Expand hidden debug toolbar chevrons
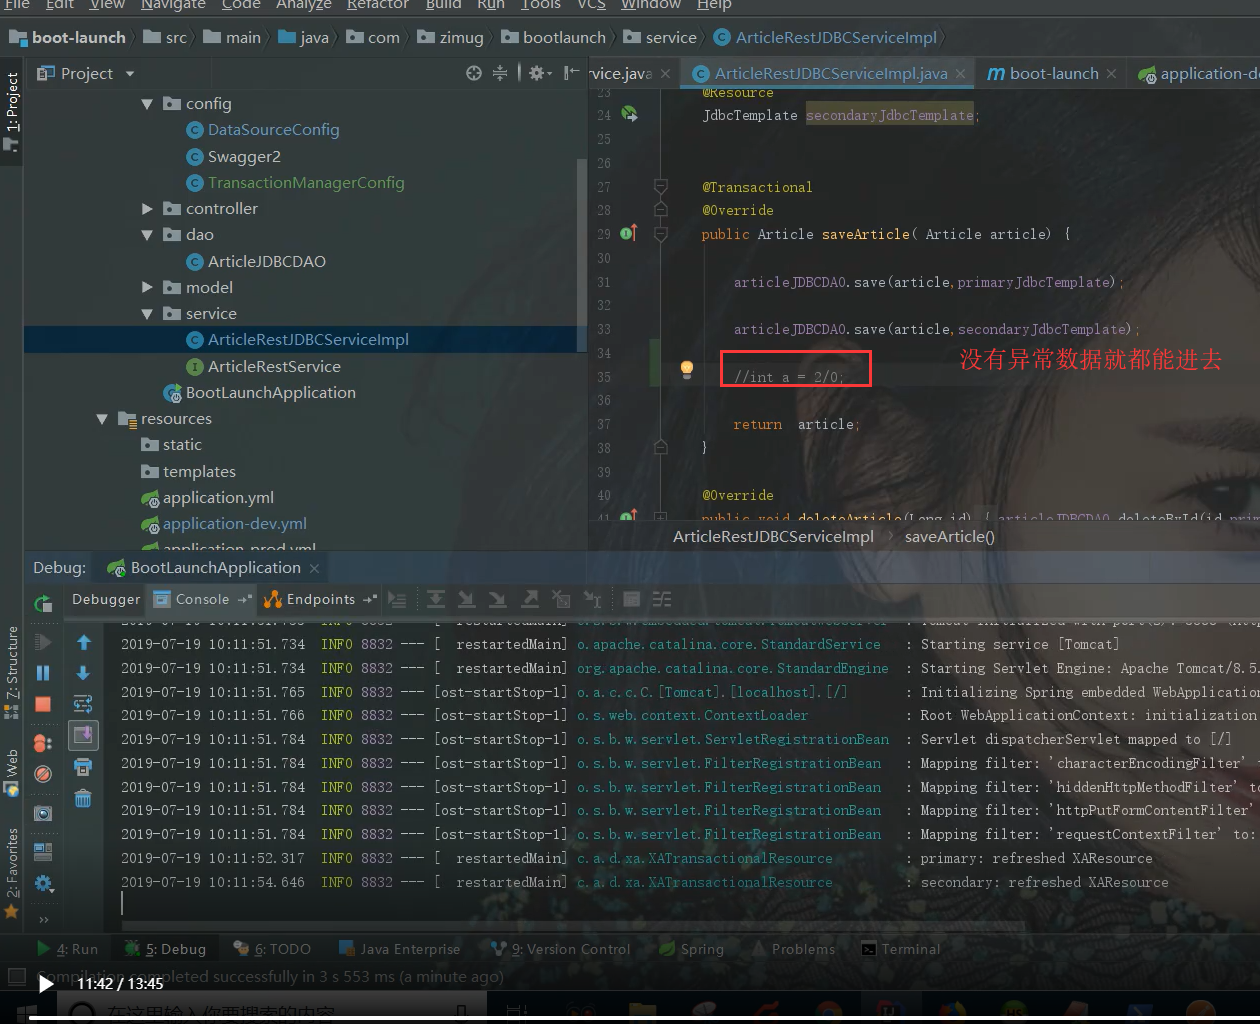 [x=43, y=919]
